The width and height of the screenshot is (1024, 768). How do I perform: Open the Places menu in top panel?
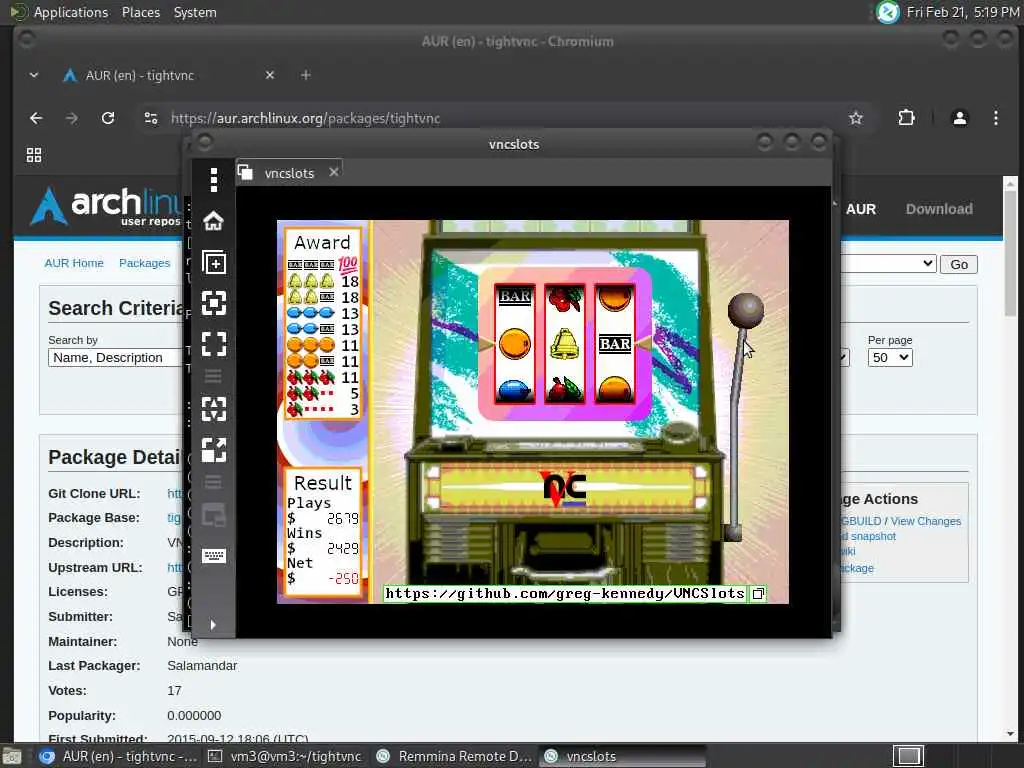point(140,12)
